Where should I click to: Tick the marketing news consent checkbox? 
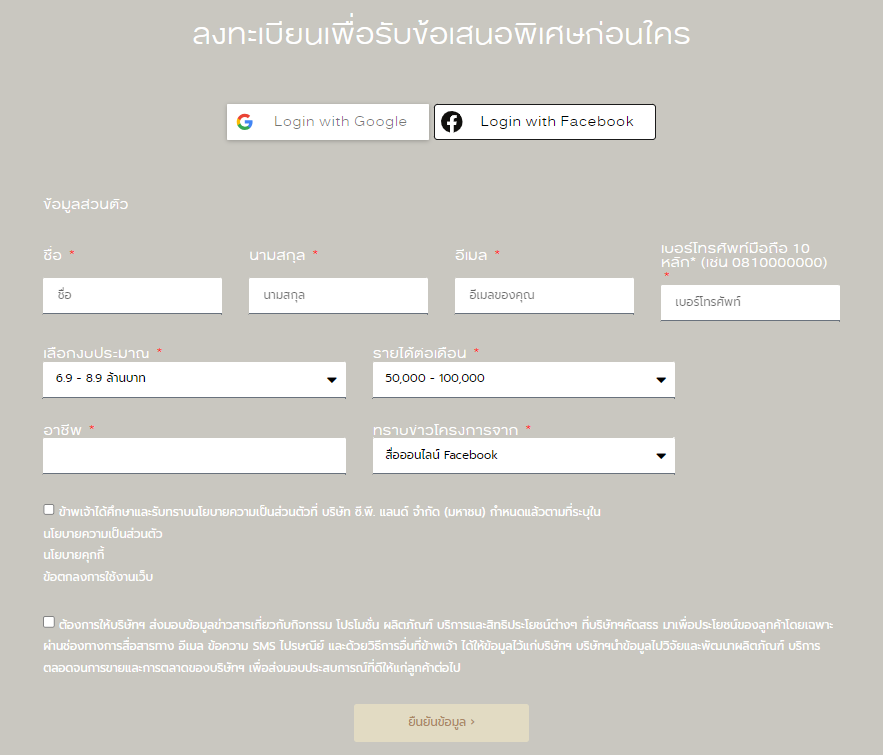point(49,622)
